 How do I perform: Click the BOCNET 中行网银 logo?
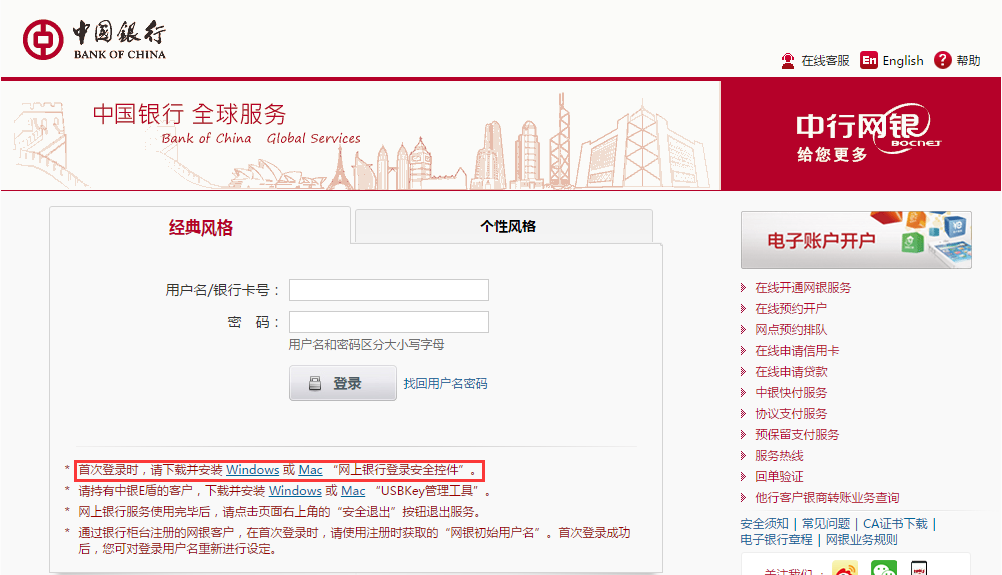click(x=861, y=135)
